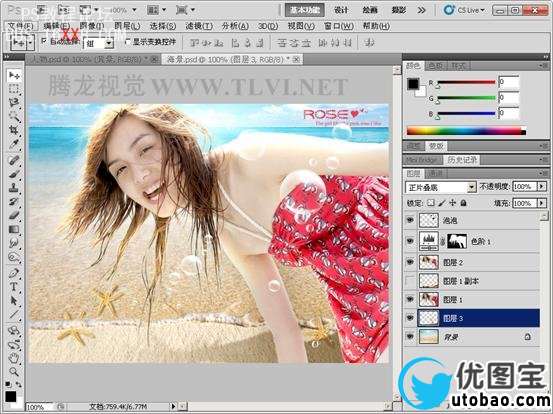Switch to the 设计 workspace

pos(341,10)
